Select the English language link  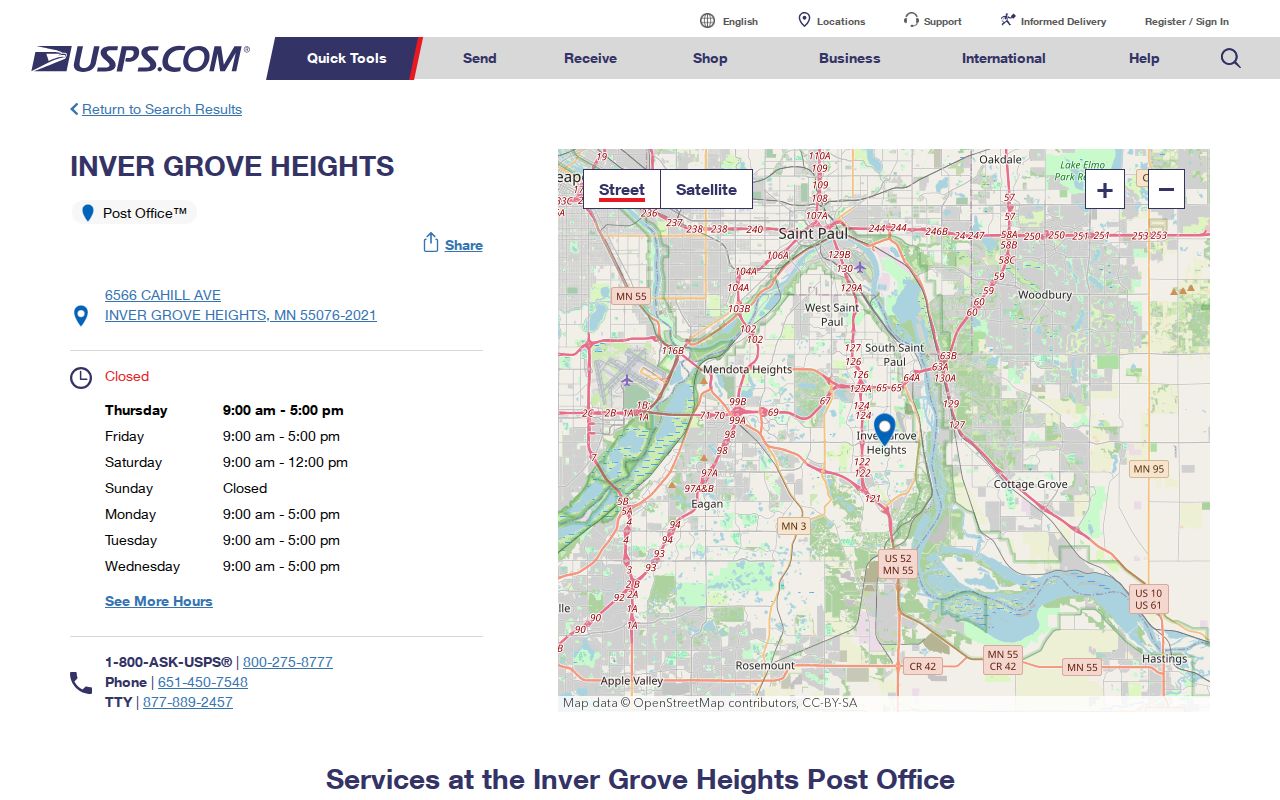coord(740,21)
